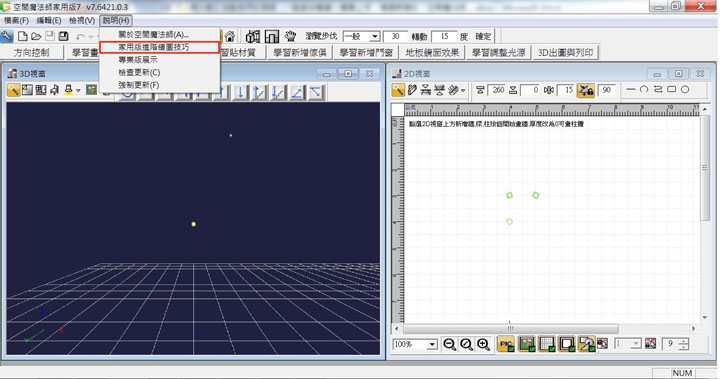Screen dimensions: 720x379
Task: Expand the lamp icon dropdown arrow in 3D view
Action: click(x=78, y=90)
